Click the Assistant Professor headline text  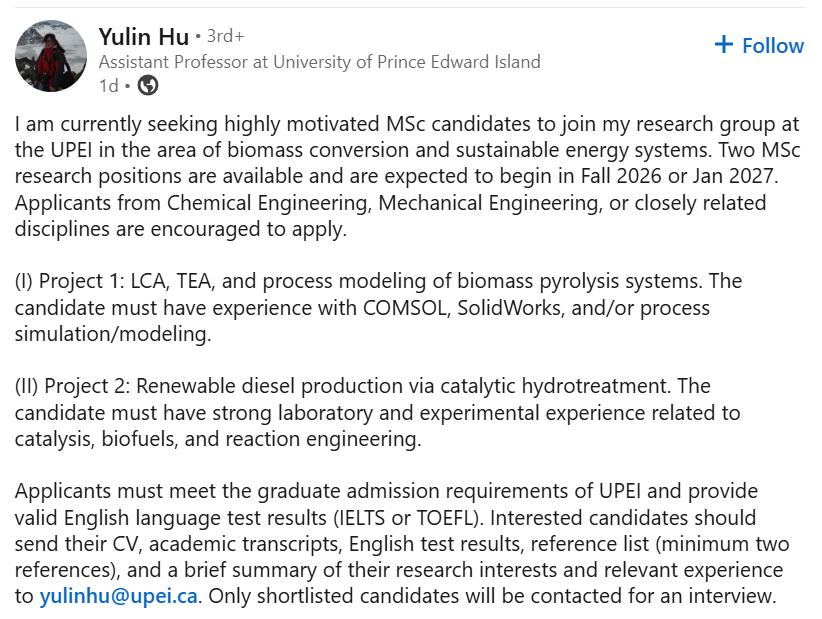(x=319, y=62)
